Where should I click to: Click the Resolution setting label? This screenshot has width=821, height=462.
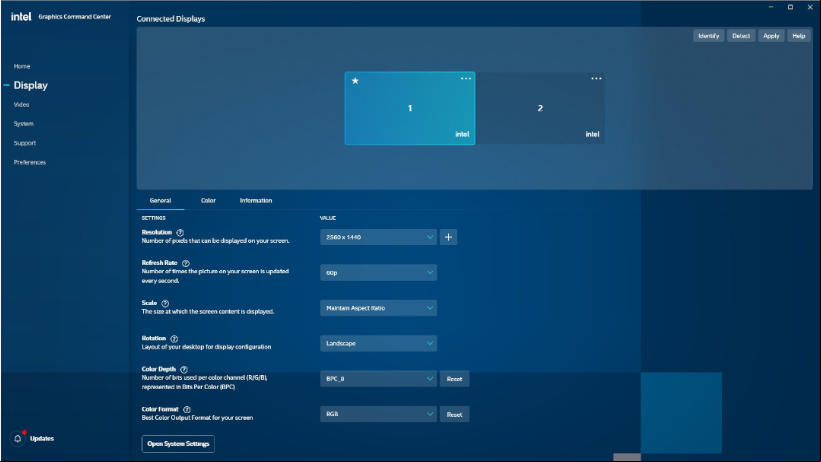(157, 232)
